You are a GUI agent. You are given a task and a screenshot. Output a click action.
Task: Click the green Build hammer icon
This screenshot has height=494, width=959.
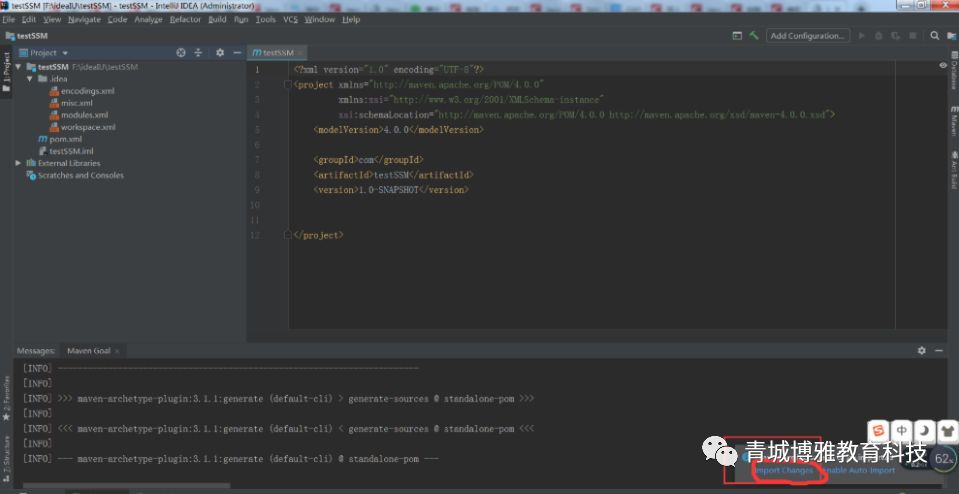click(754, 35)
